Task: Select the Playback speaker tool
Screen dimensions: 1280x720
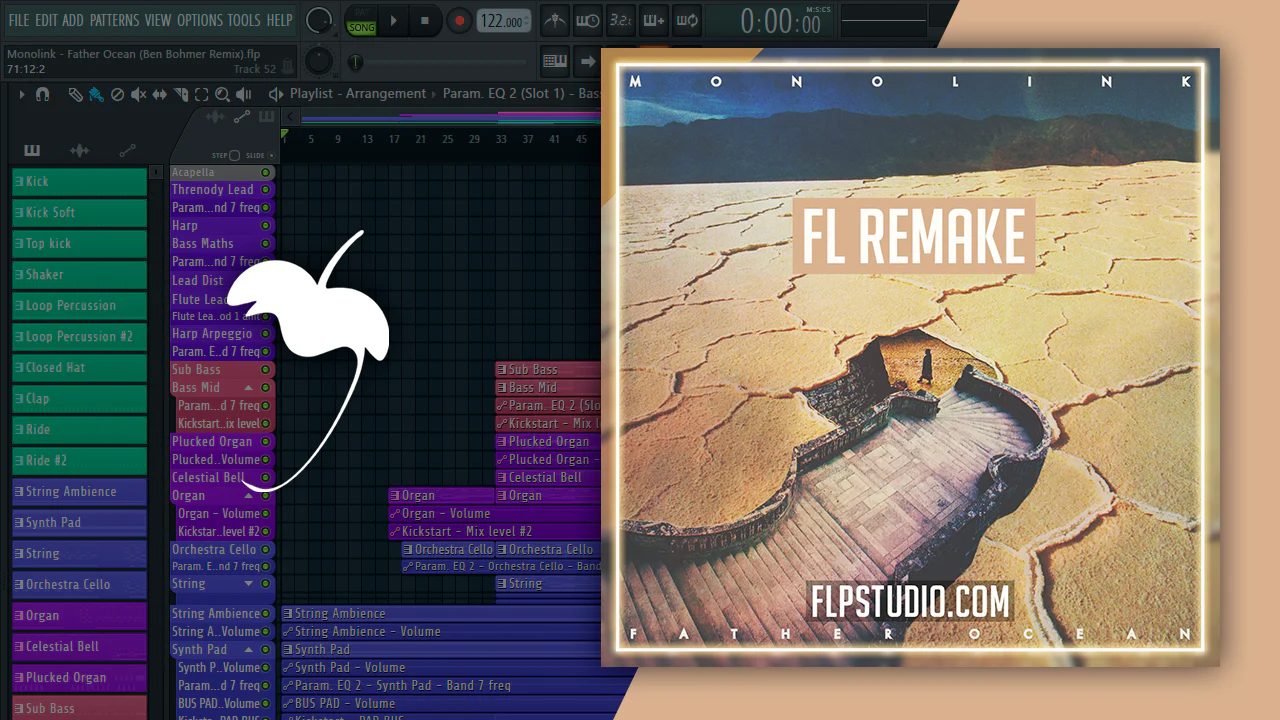Action: 243,94
